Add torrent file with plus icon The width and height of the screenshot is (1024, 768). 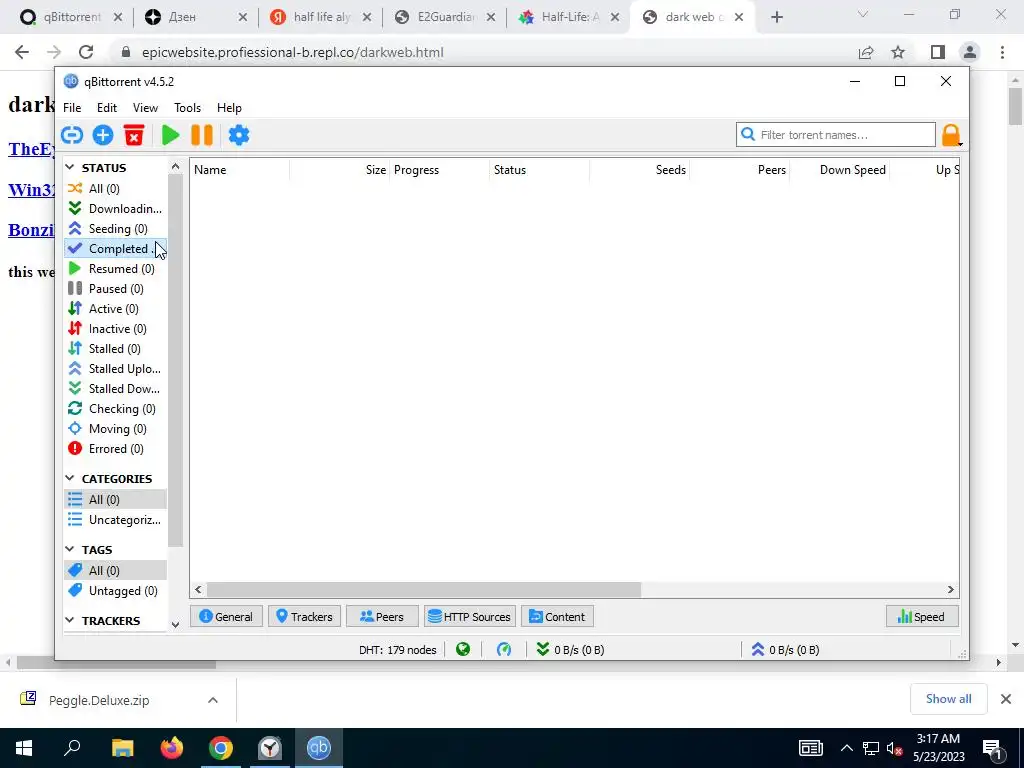pos(103,135)
